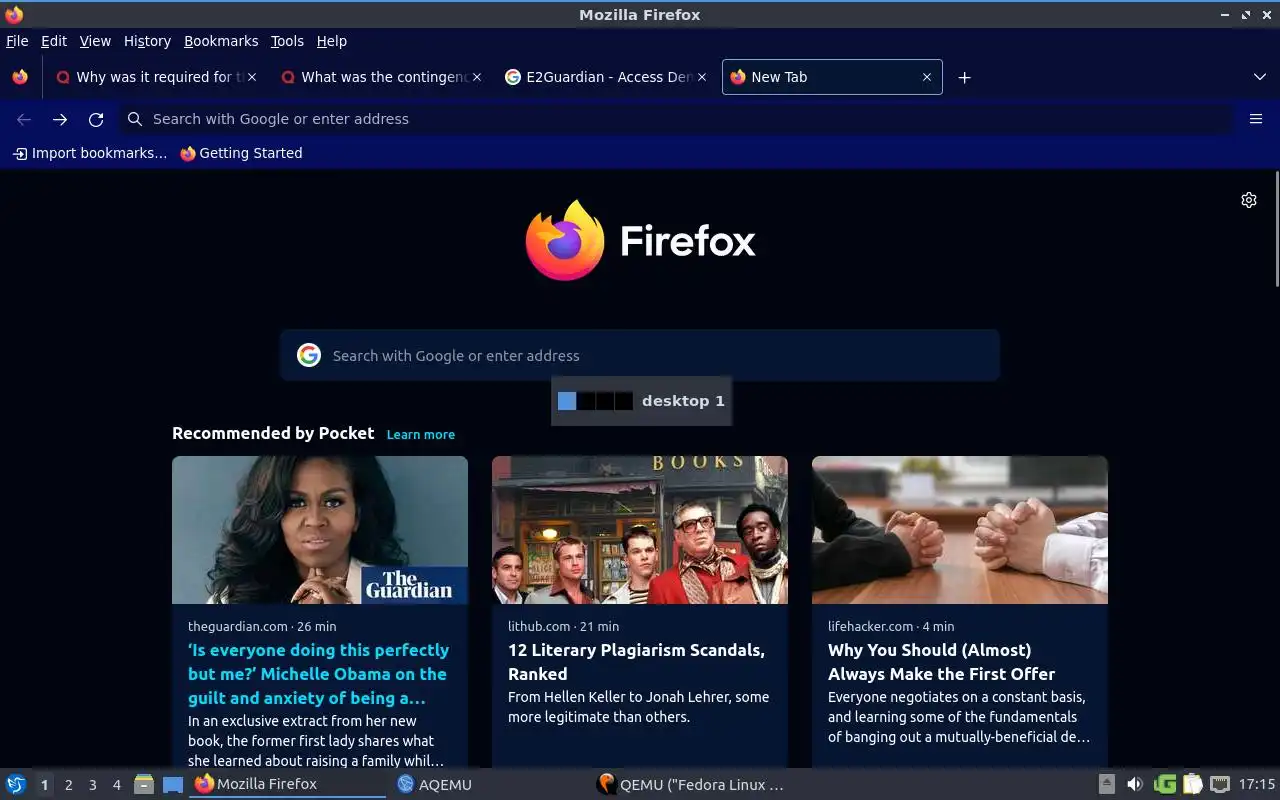The image size is (1280, 800).
Task: Open 'Why You Should (Almost) Always' headline
Action: [941, 662]
